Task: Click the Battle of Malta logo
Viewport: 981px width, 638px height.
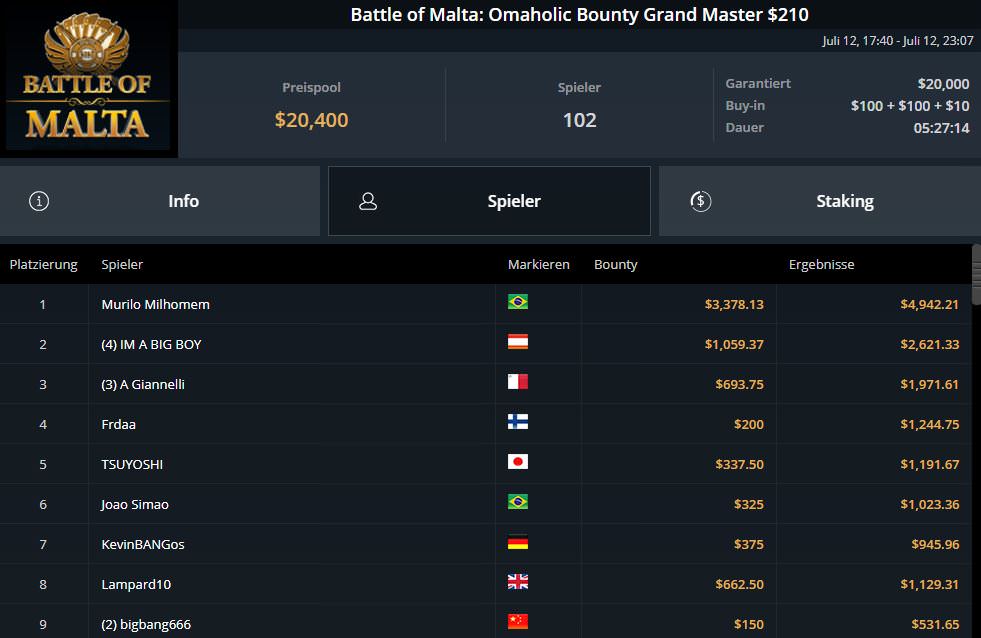Action: [88, 78]
